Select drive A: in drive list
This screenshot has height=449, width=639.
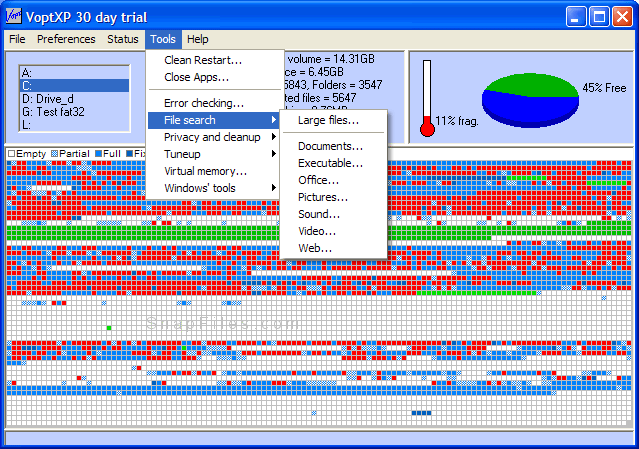pyautogui.click(x=75, y=73)
